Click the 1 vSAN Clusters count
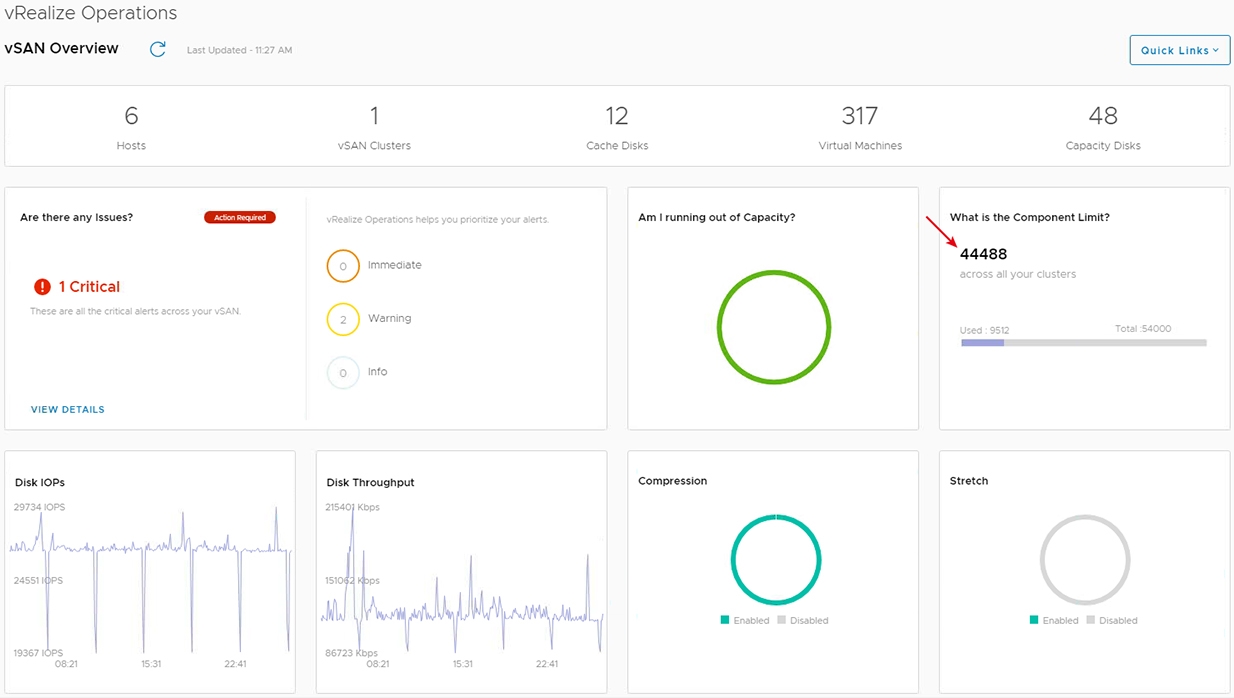1234x698 pixels. coord(374,116)
